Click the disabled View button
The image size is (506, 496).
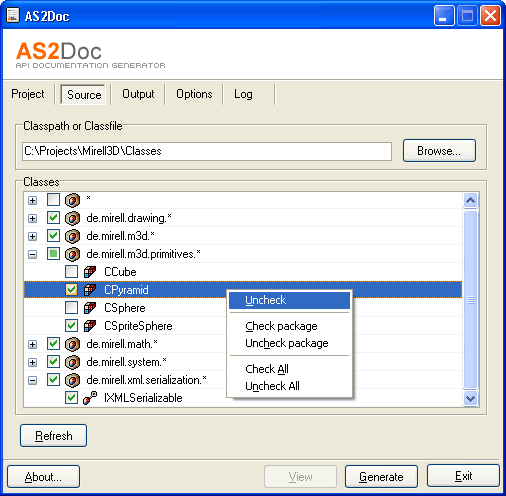[300, 477]
